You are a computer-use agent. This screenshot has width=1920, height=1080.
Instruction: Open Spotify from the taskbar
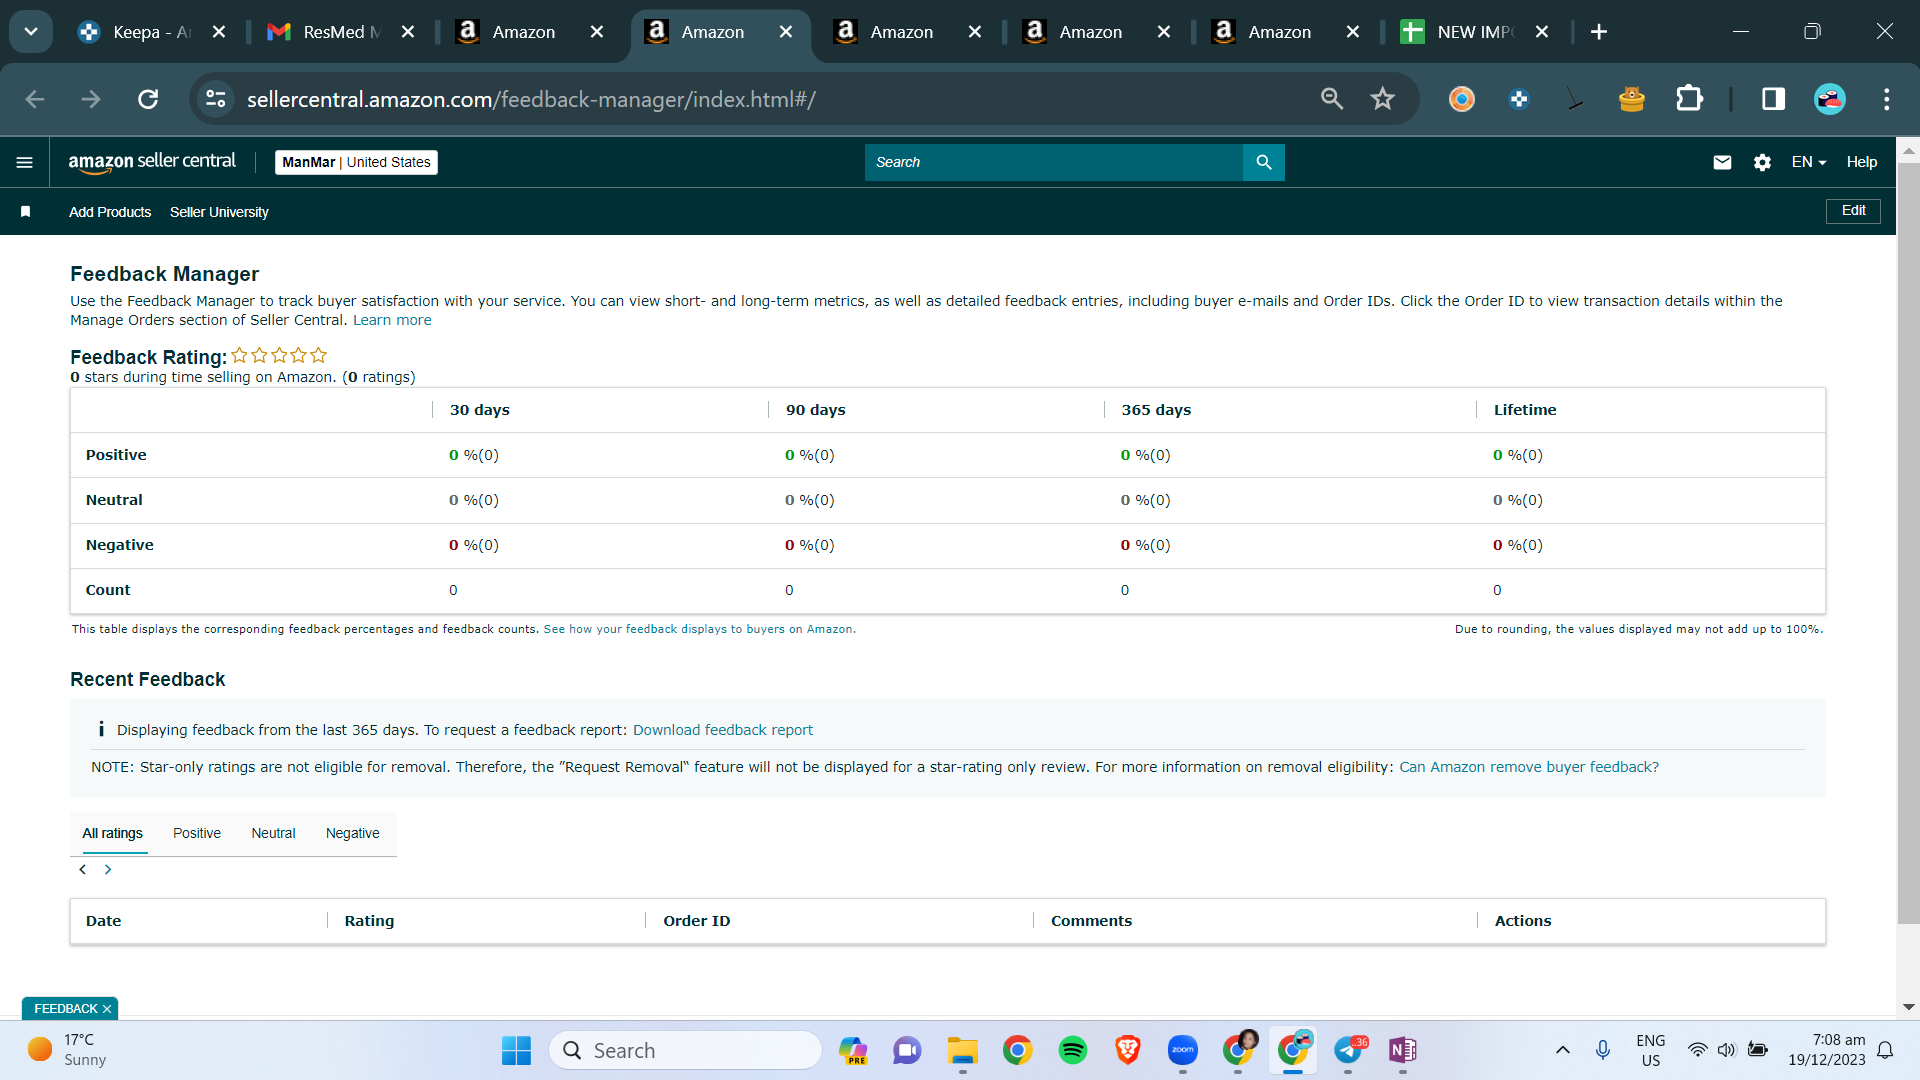click(x=1073, y=1050)
